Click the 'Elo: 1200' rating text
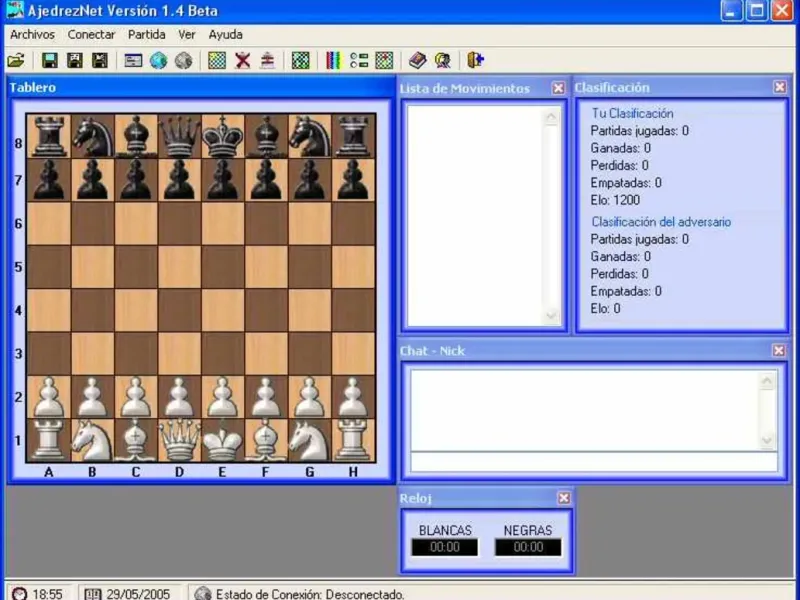The image size is (800, 600). [615, 200]
